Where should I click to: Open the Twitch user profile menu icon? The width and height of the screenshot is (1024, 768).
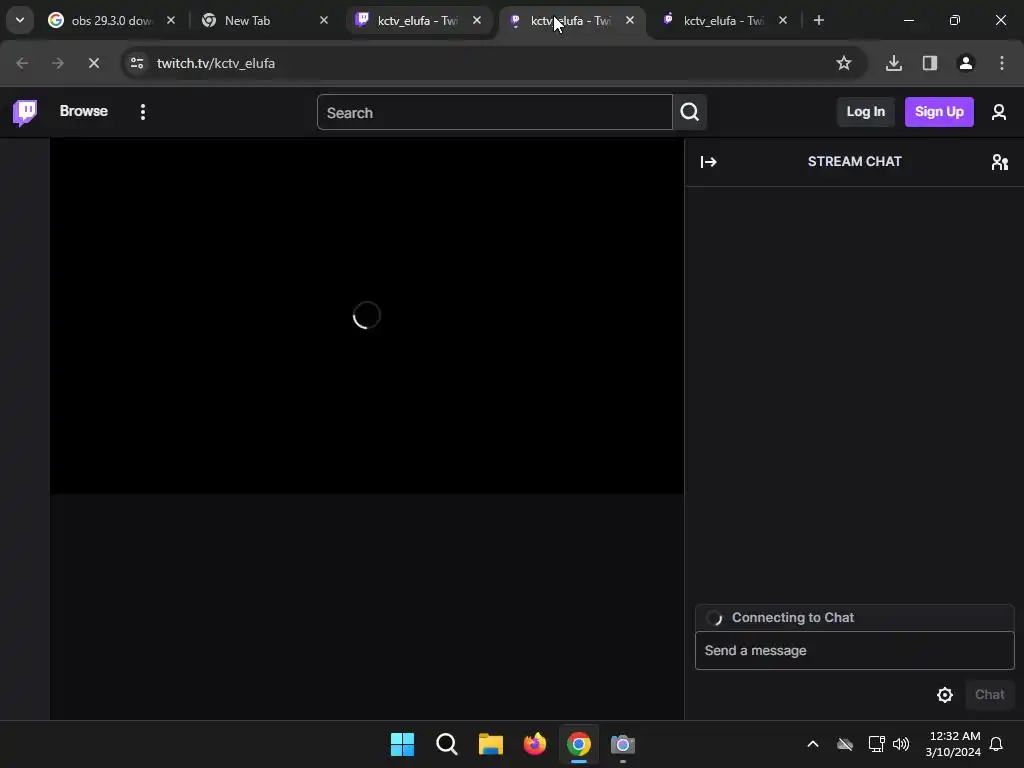(999, 112)
